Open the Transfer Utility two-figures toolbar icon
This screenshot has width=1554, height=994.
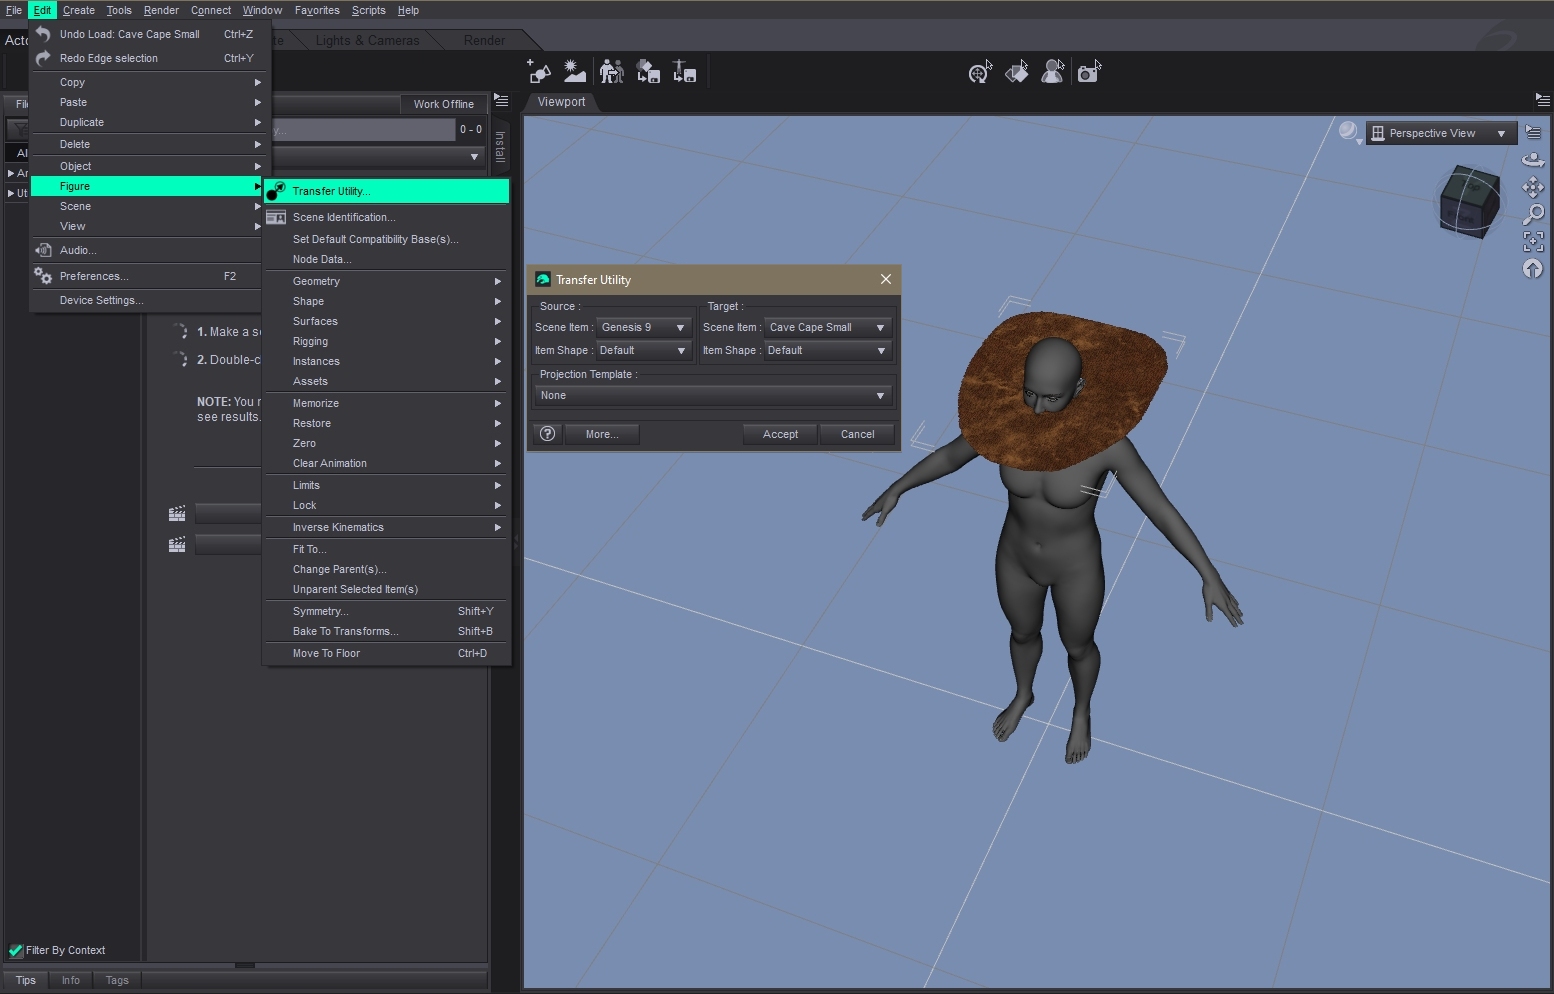[x=611, y=72]
